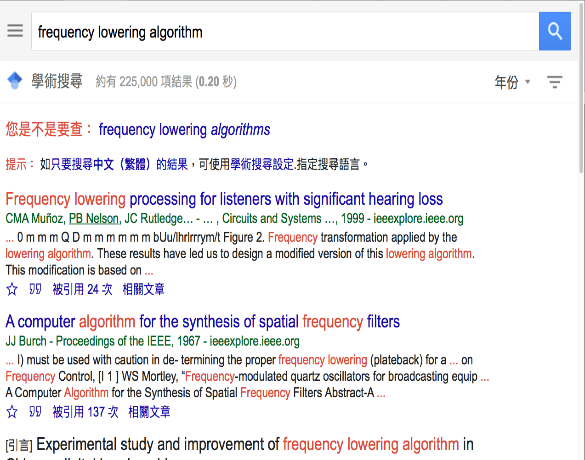Open 相關文章 for the 1999 result
Viewport: 585px width, 460px height.
coord(144,289)
